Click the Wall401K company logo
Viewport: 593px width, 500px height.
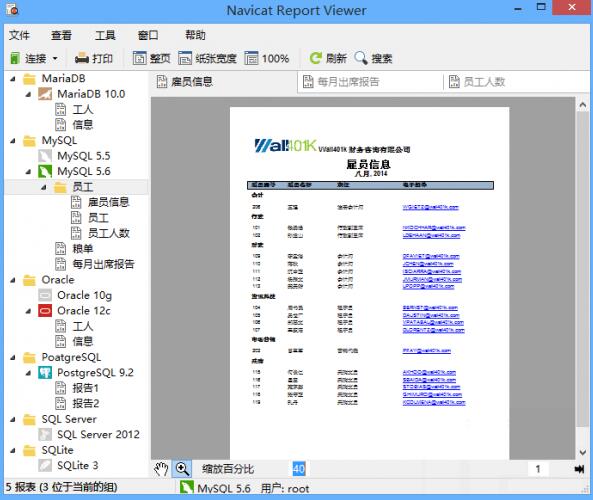click(x=286, y=145)
